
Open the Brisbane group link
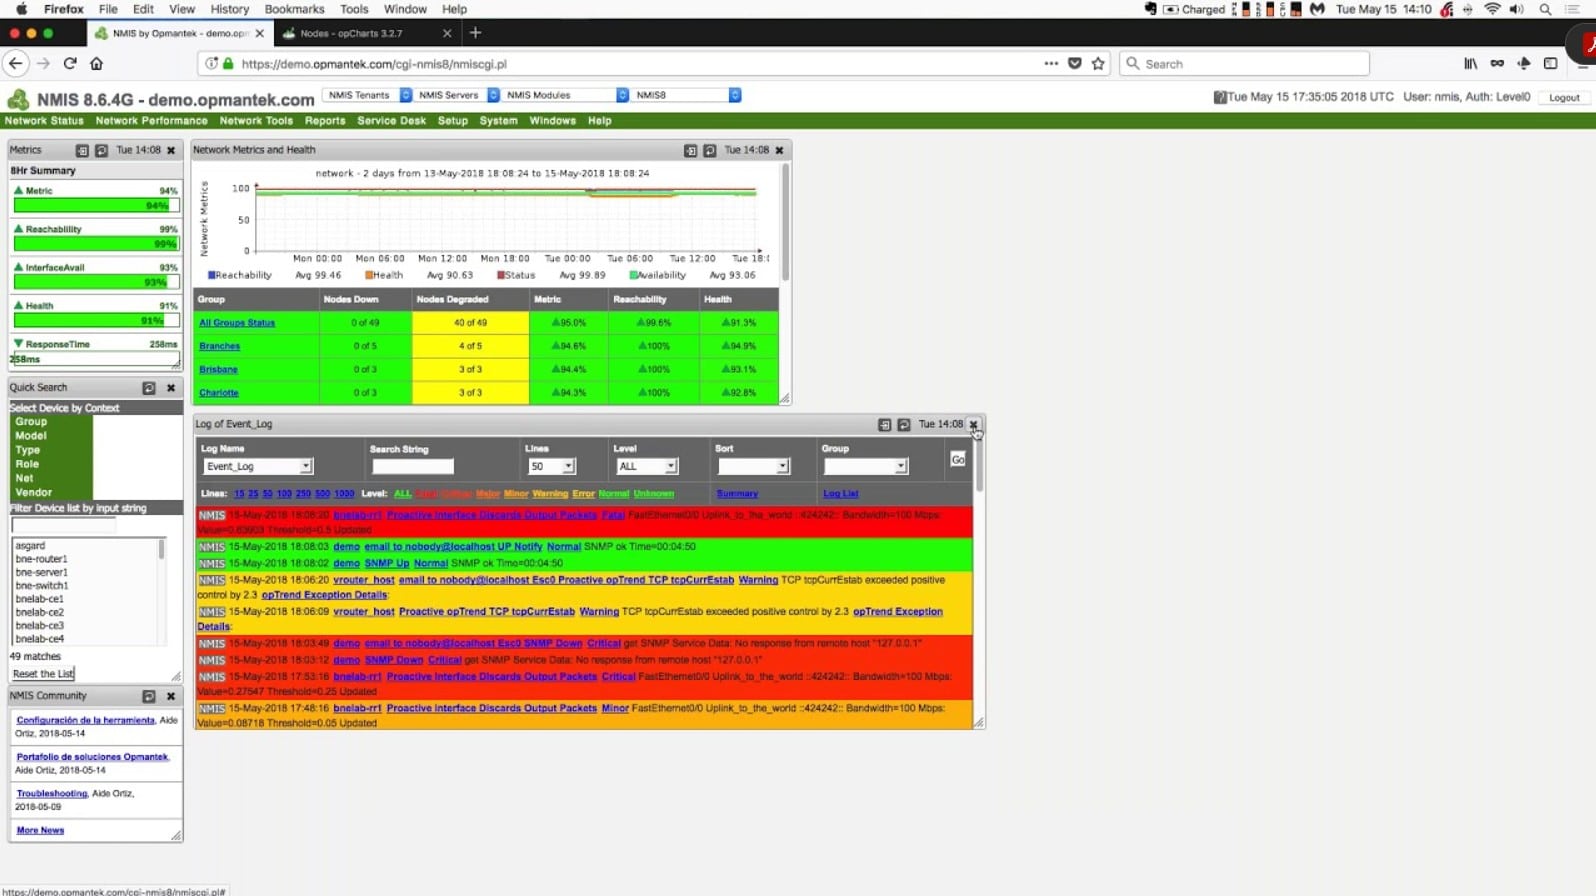[218, 370]
